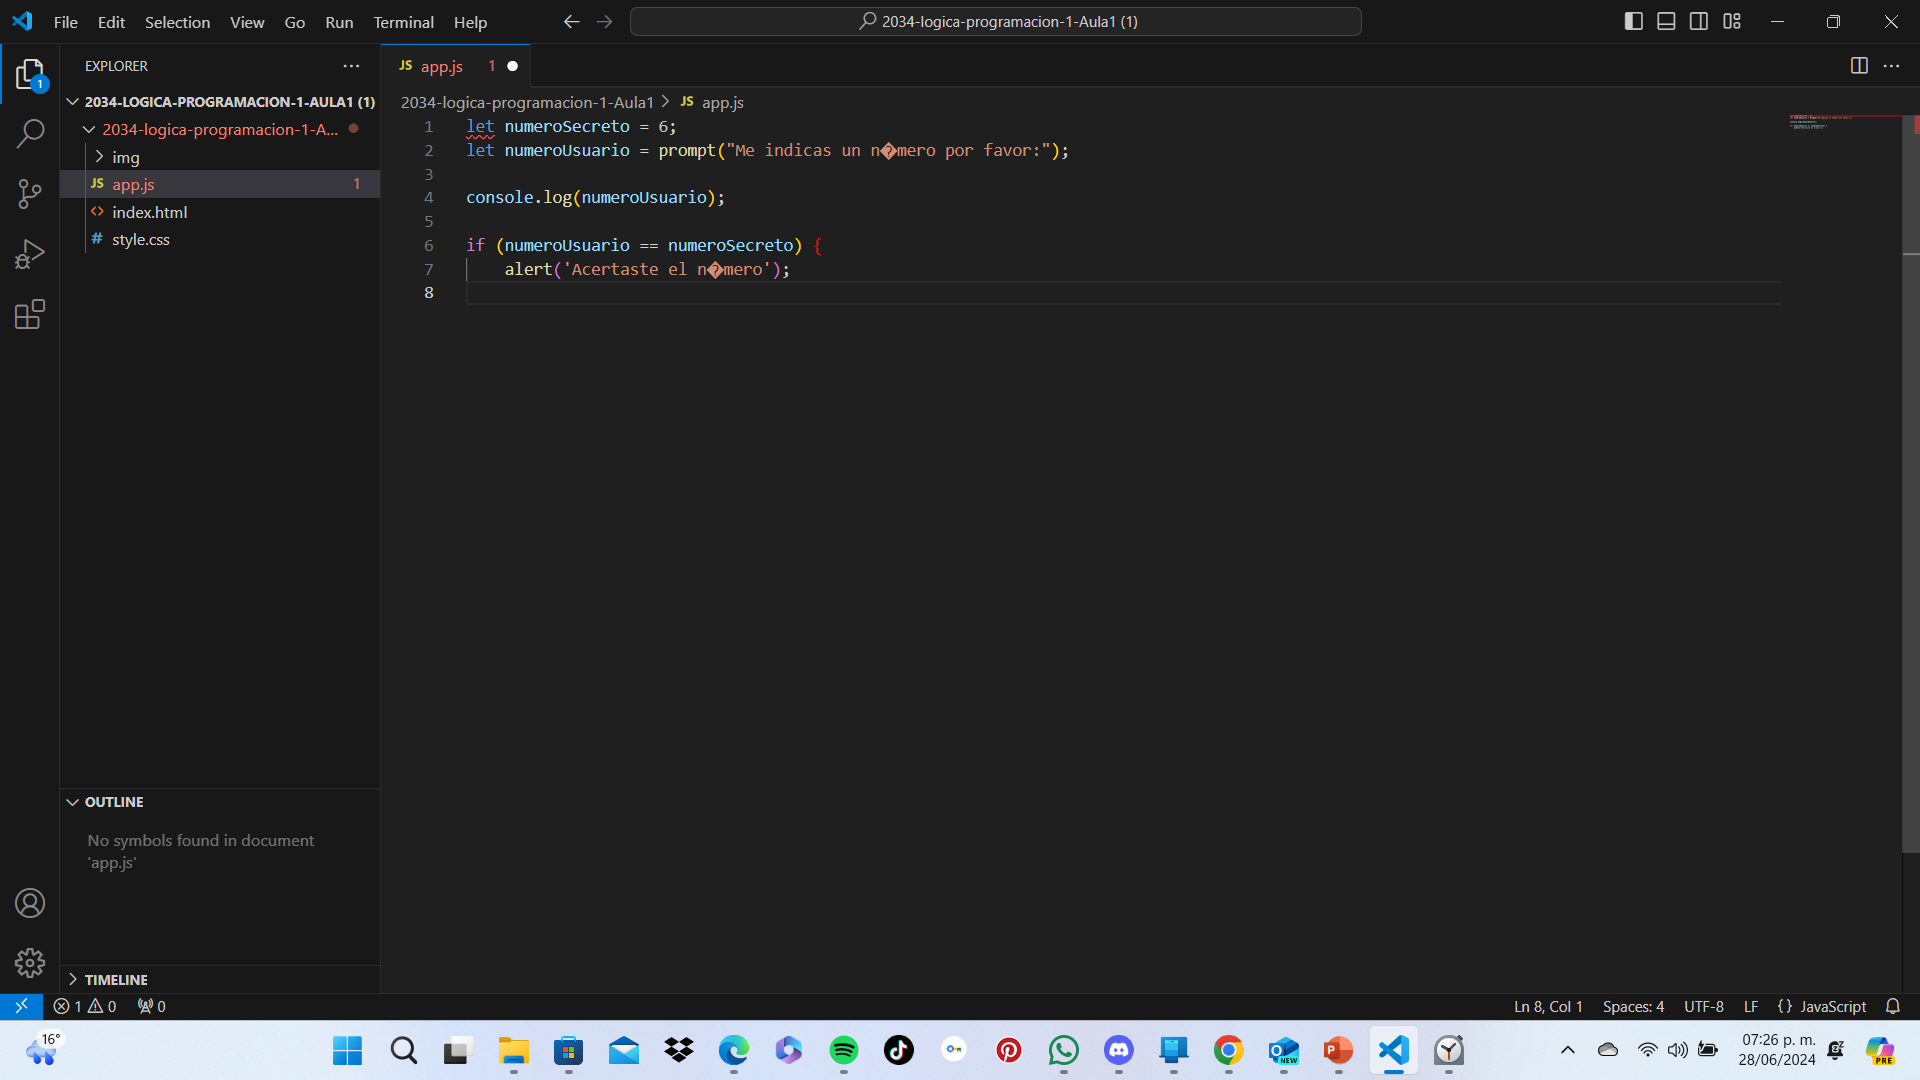
Task: Click the weather widget showing 16°
Action: (43, 1050)
